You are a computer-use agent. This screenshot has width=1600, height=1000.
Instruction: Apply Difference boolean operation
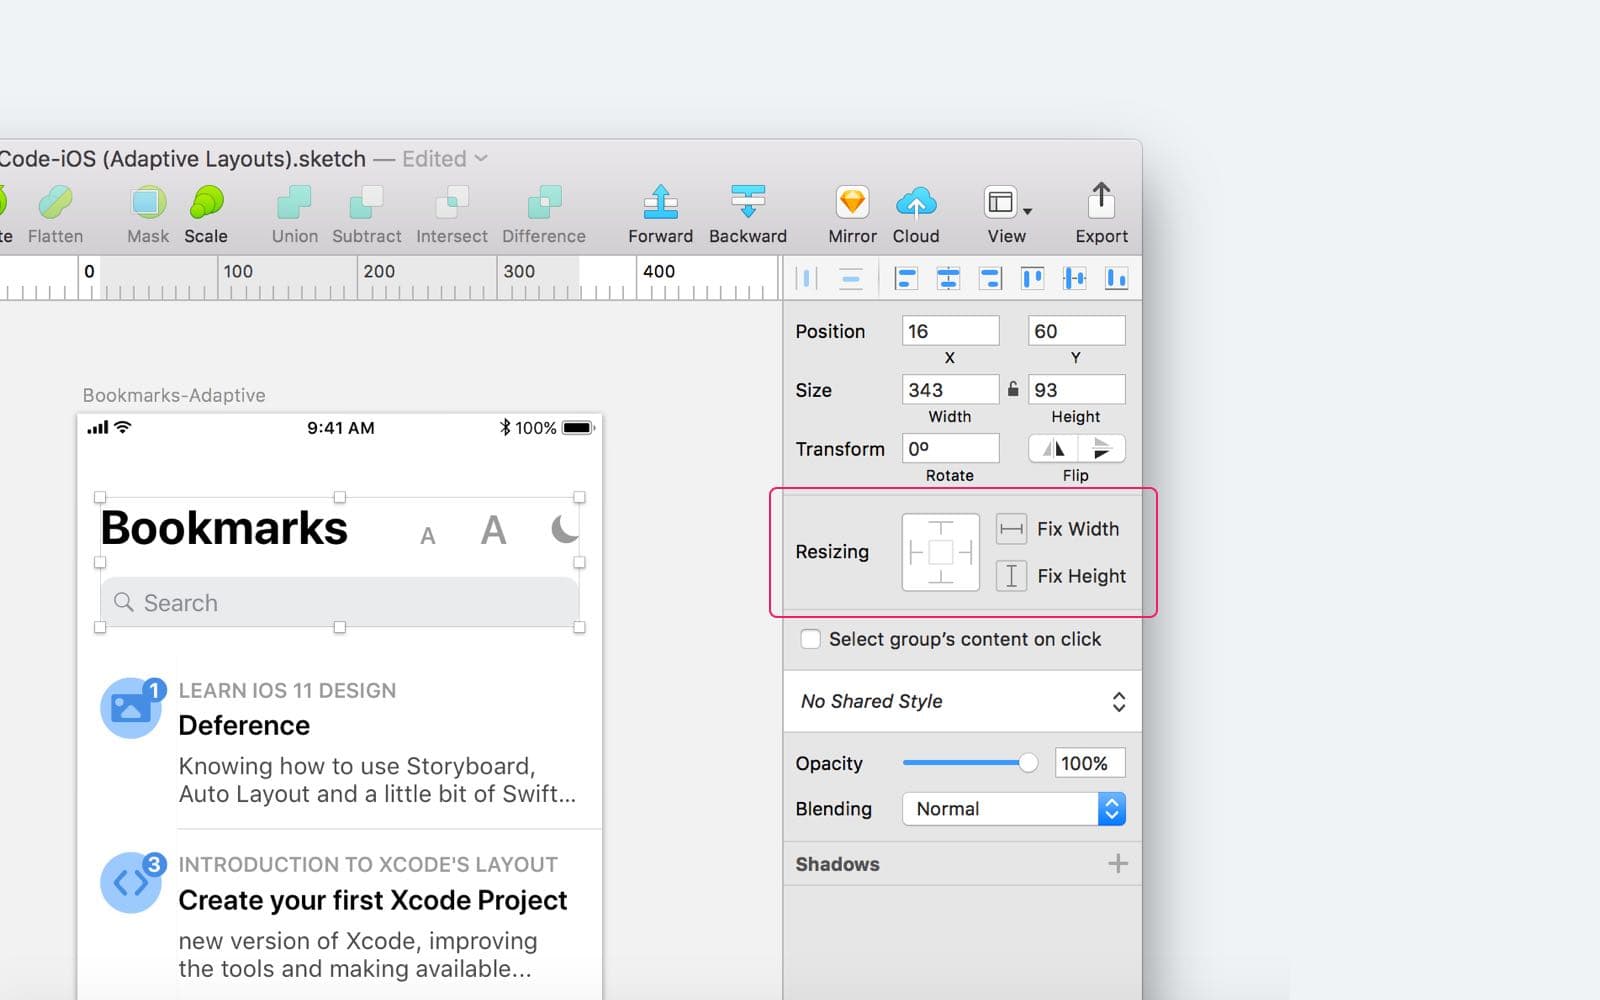coord(544,214)
